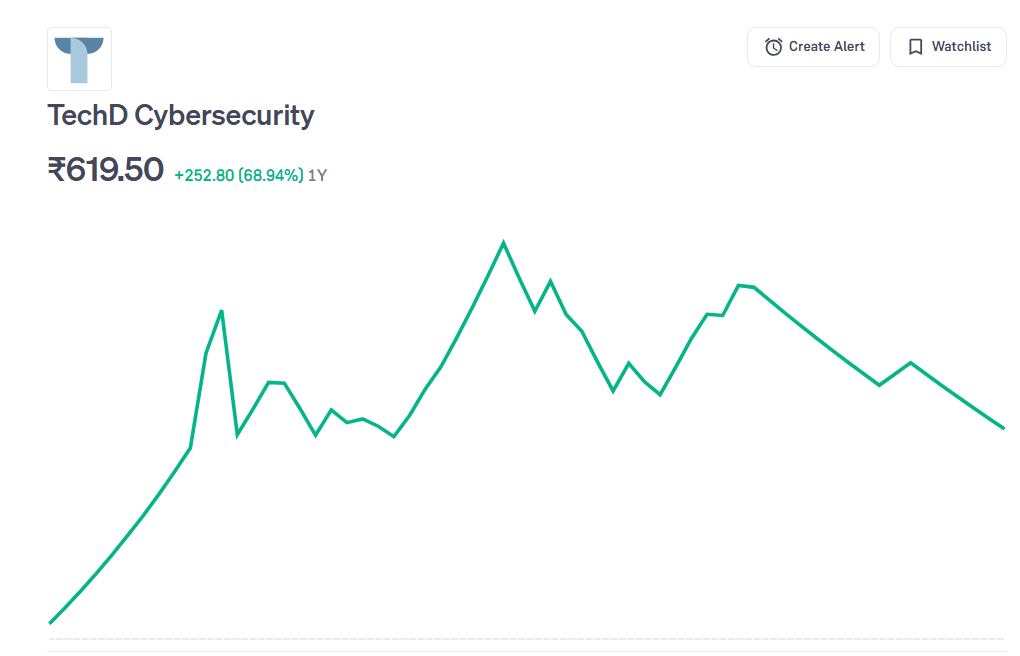The height and width of the screenshot is (656, 1020).
Task: Click the first sharp spike peak on the chart
Action: tap(221, 311)
